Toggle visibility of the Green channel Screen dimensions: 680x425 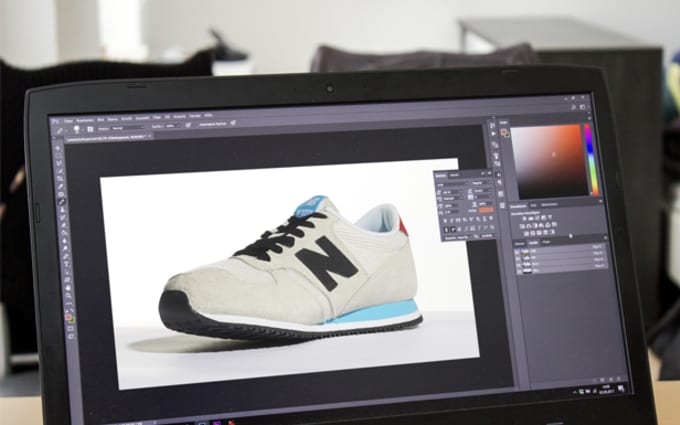(519, 265)
